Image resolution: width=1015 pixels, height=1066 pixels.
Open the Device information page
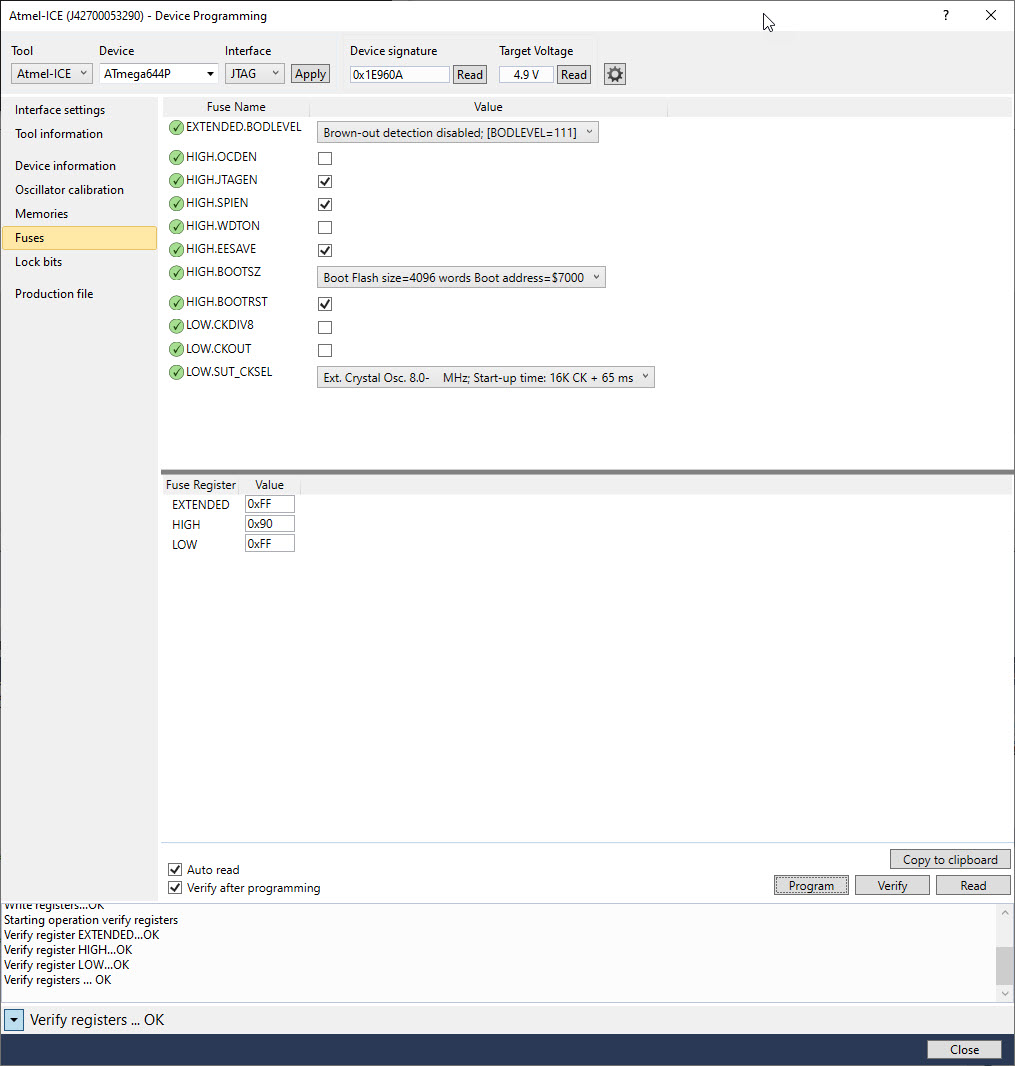(x=65, y=166)
